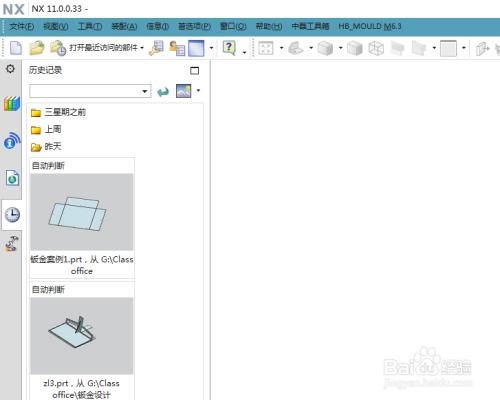This screenshot has width=500, height=400.
Task: Open the History clock tab in sidebar
Action: (x=12, y=215)
